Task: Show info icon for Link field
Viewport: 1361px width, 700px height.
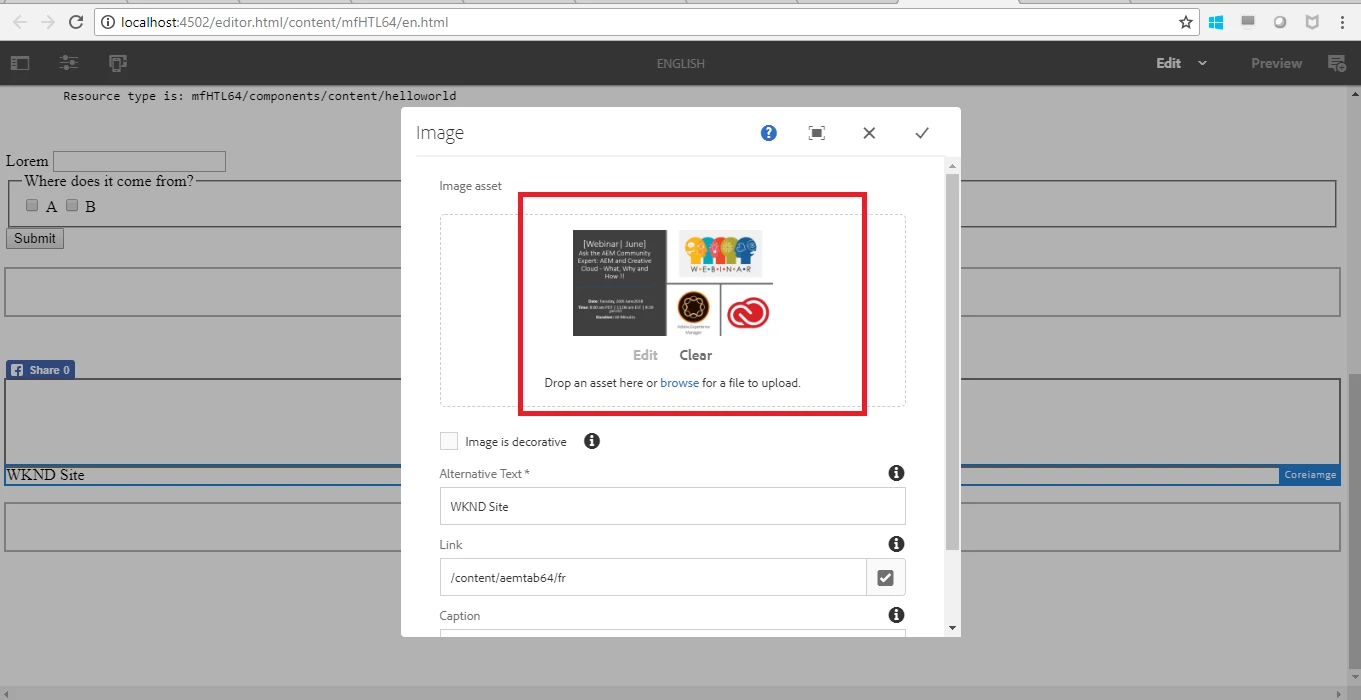Action: pos(896,544)
